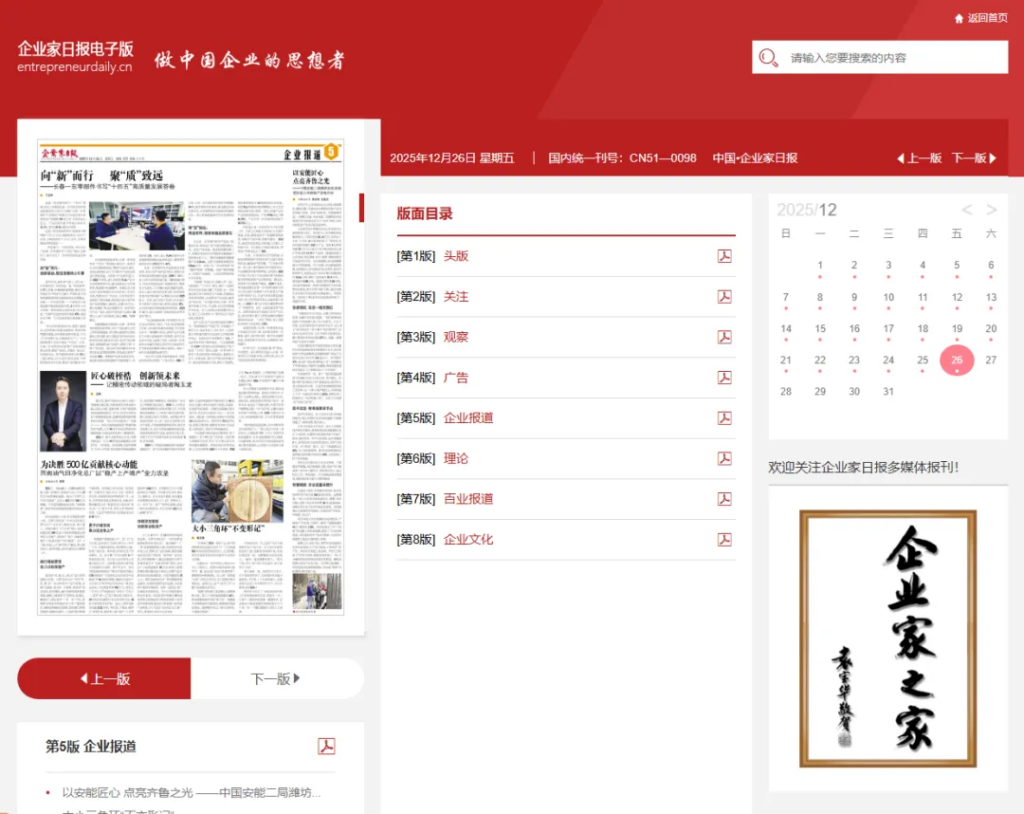Download PDF of 第1版 头版
The width and height of the screenshot is (1024, 814).
724,256
